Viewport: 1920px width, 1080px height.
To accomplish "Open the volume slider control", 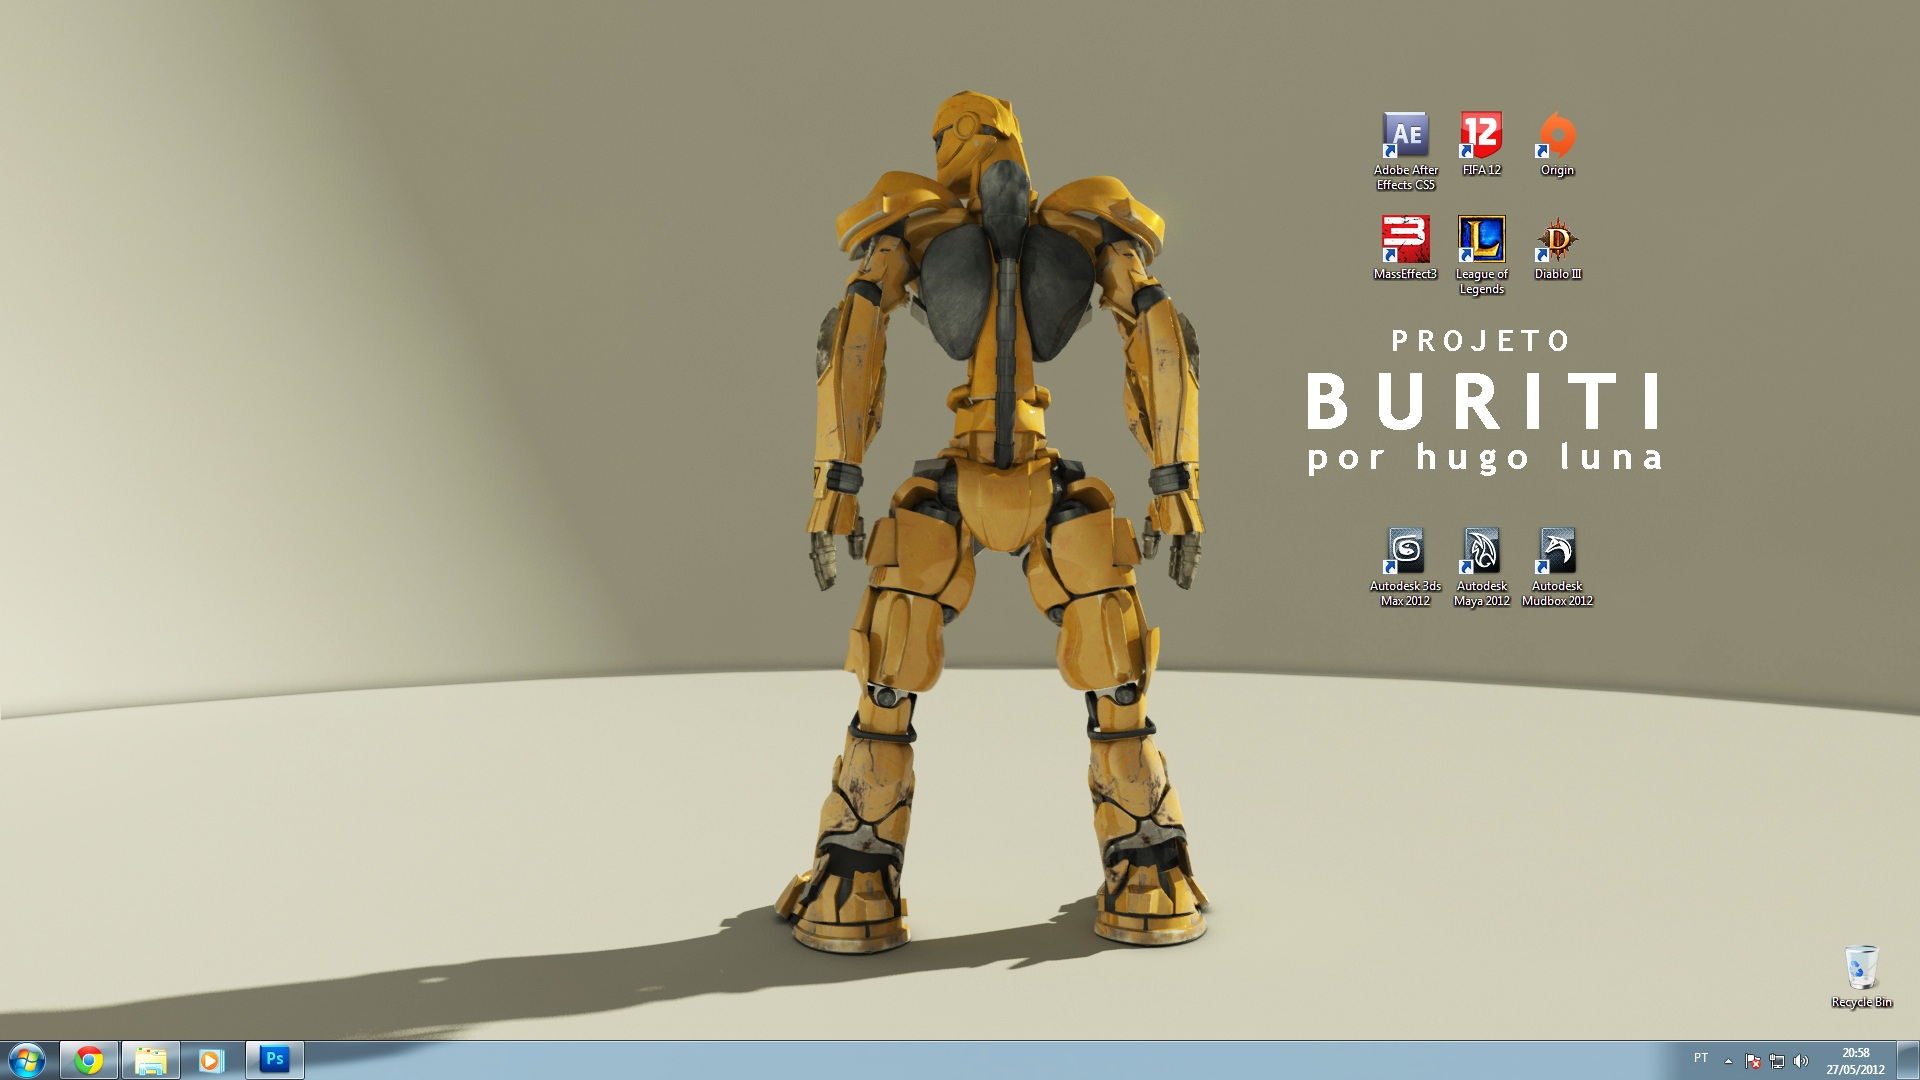I will click(x=1801, y=1062).
